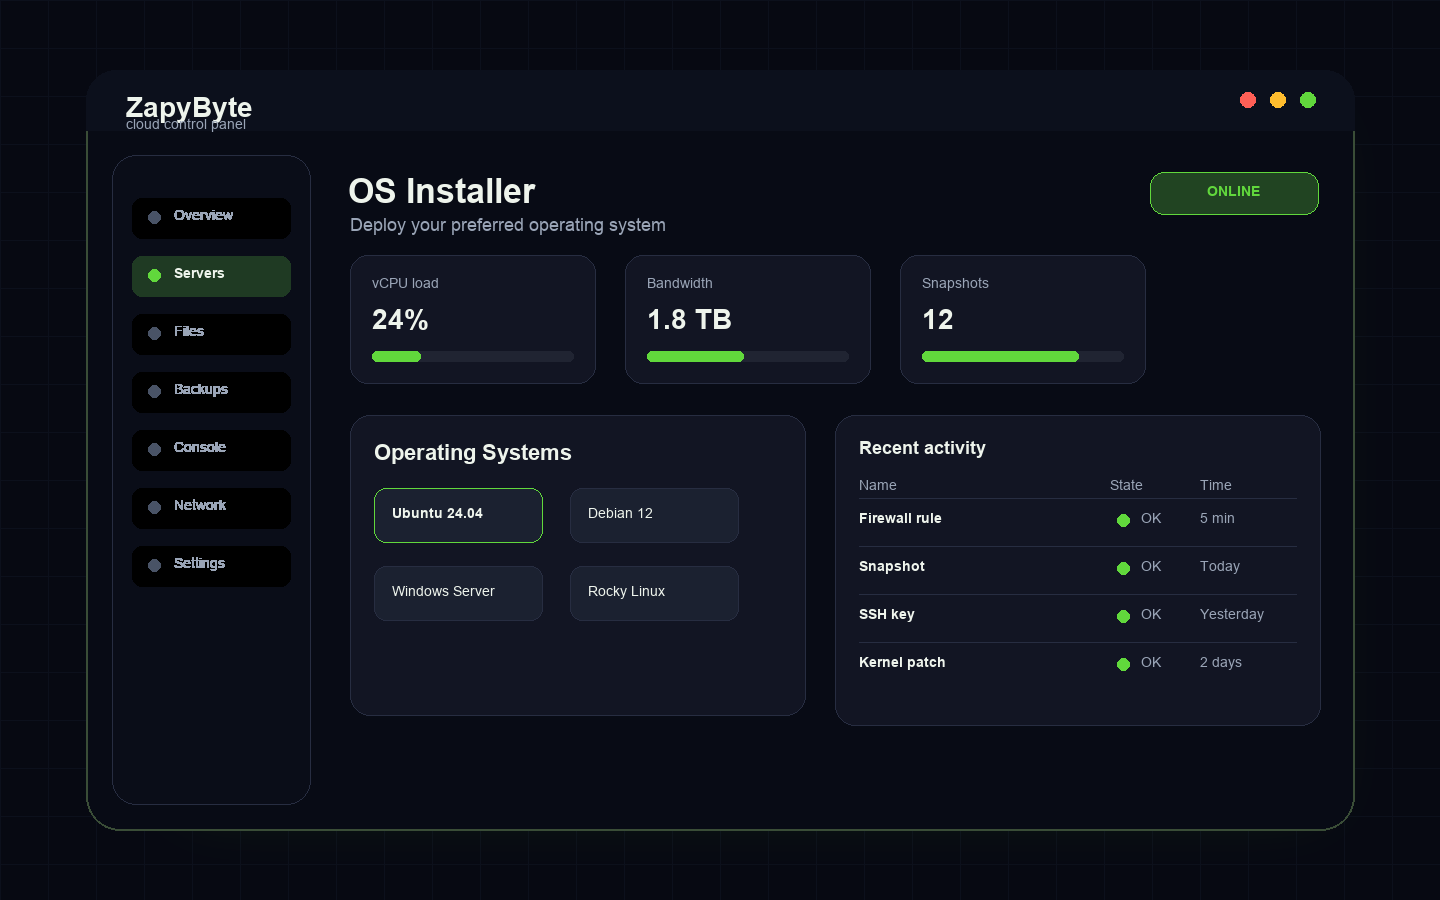The image size is (1440, 900).
Task: Click the green dot beside Servers
Action: point(155,276)
